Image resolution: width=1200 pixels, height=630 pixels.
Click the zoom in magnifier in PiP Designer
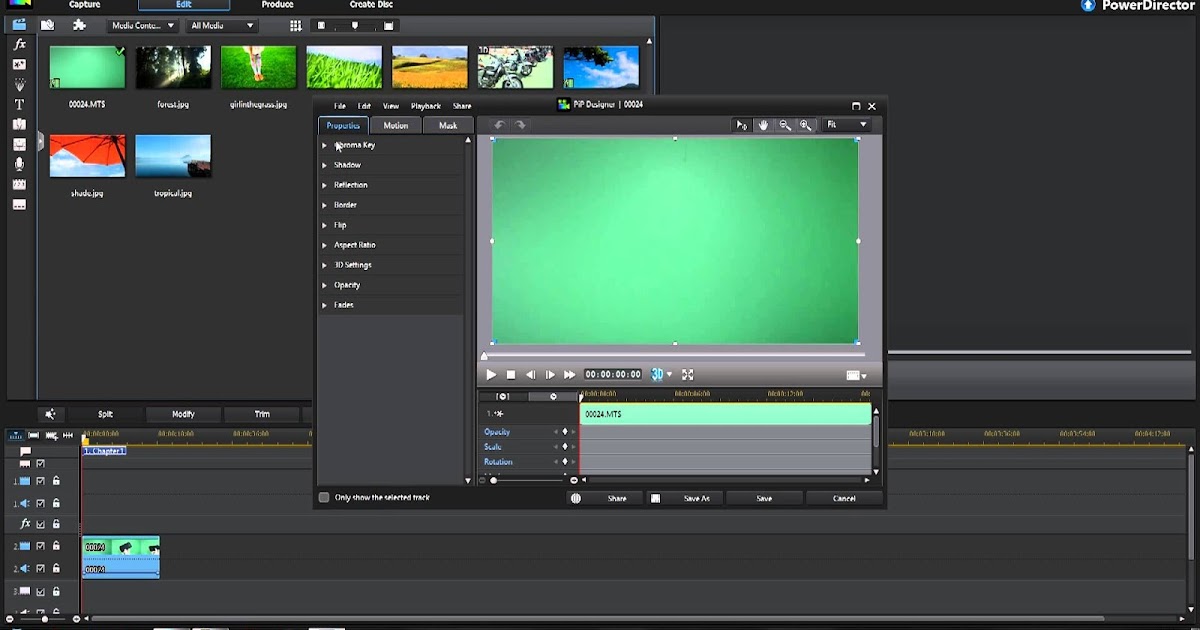pos(806,125)
